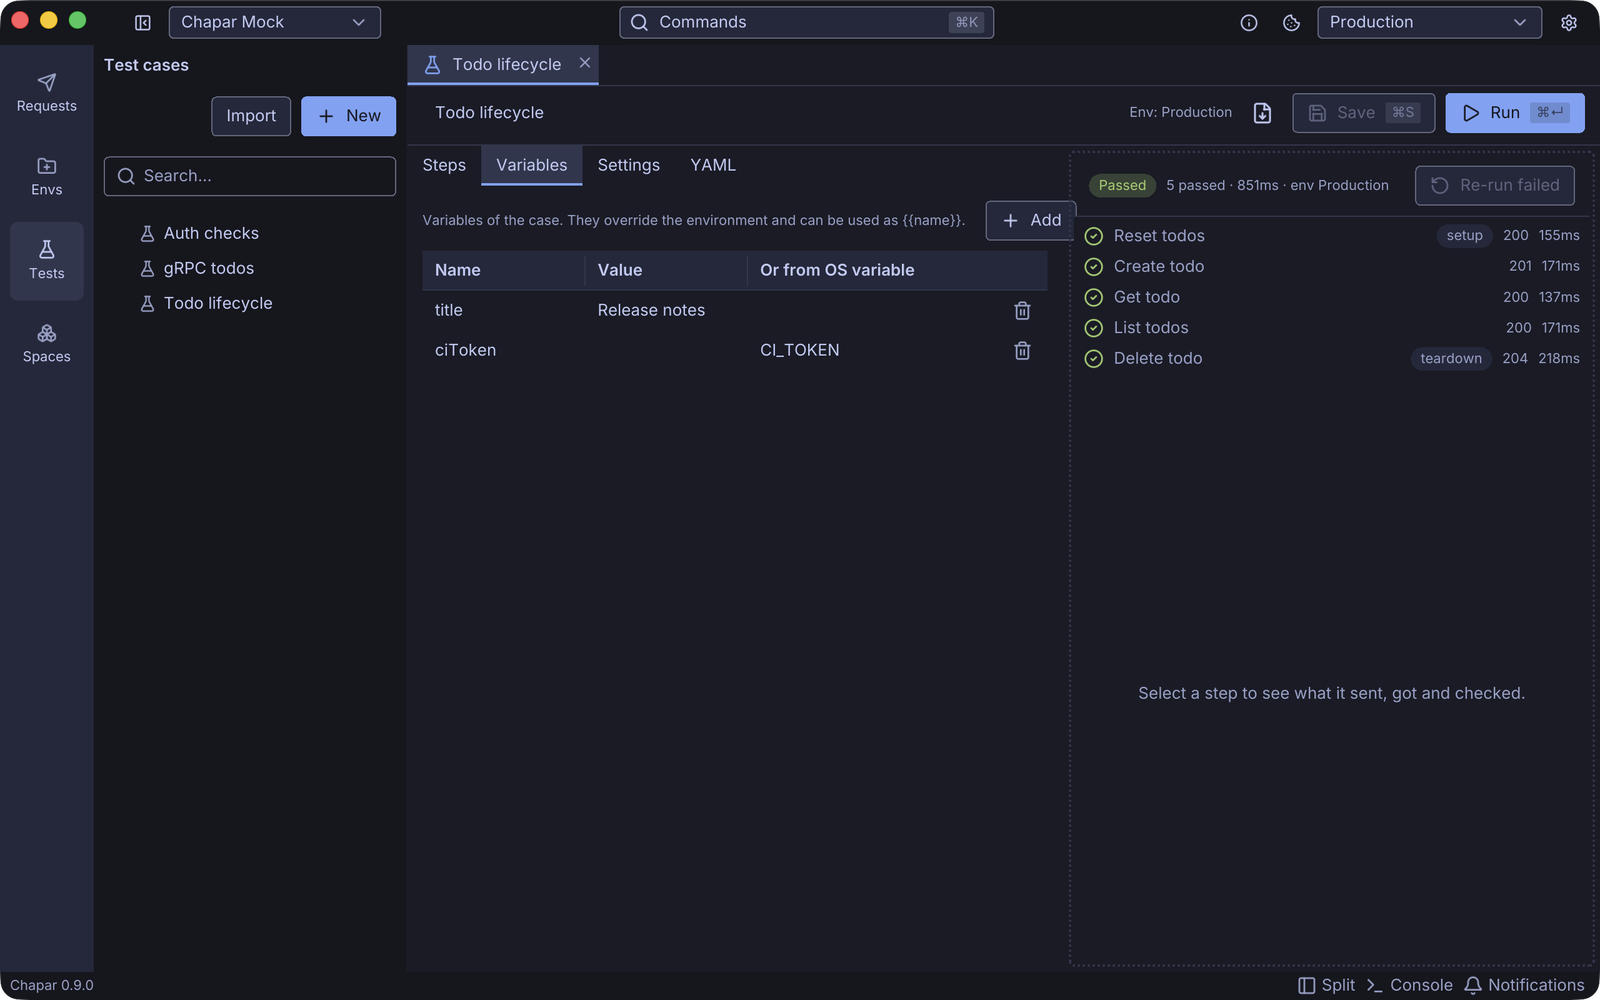Open Console in status bar
1600x1000 pixels.
pyautogui.click(x=1410, y=985)
